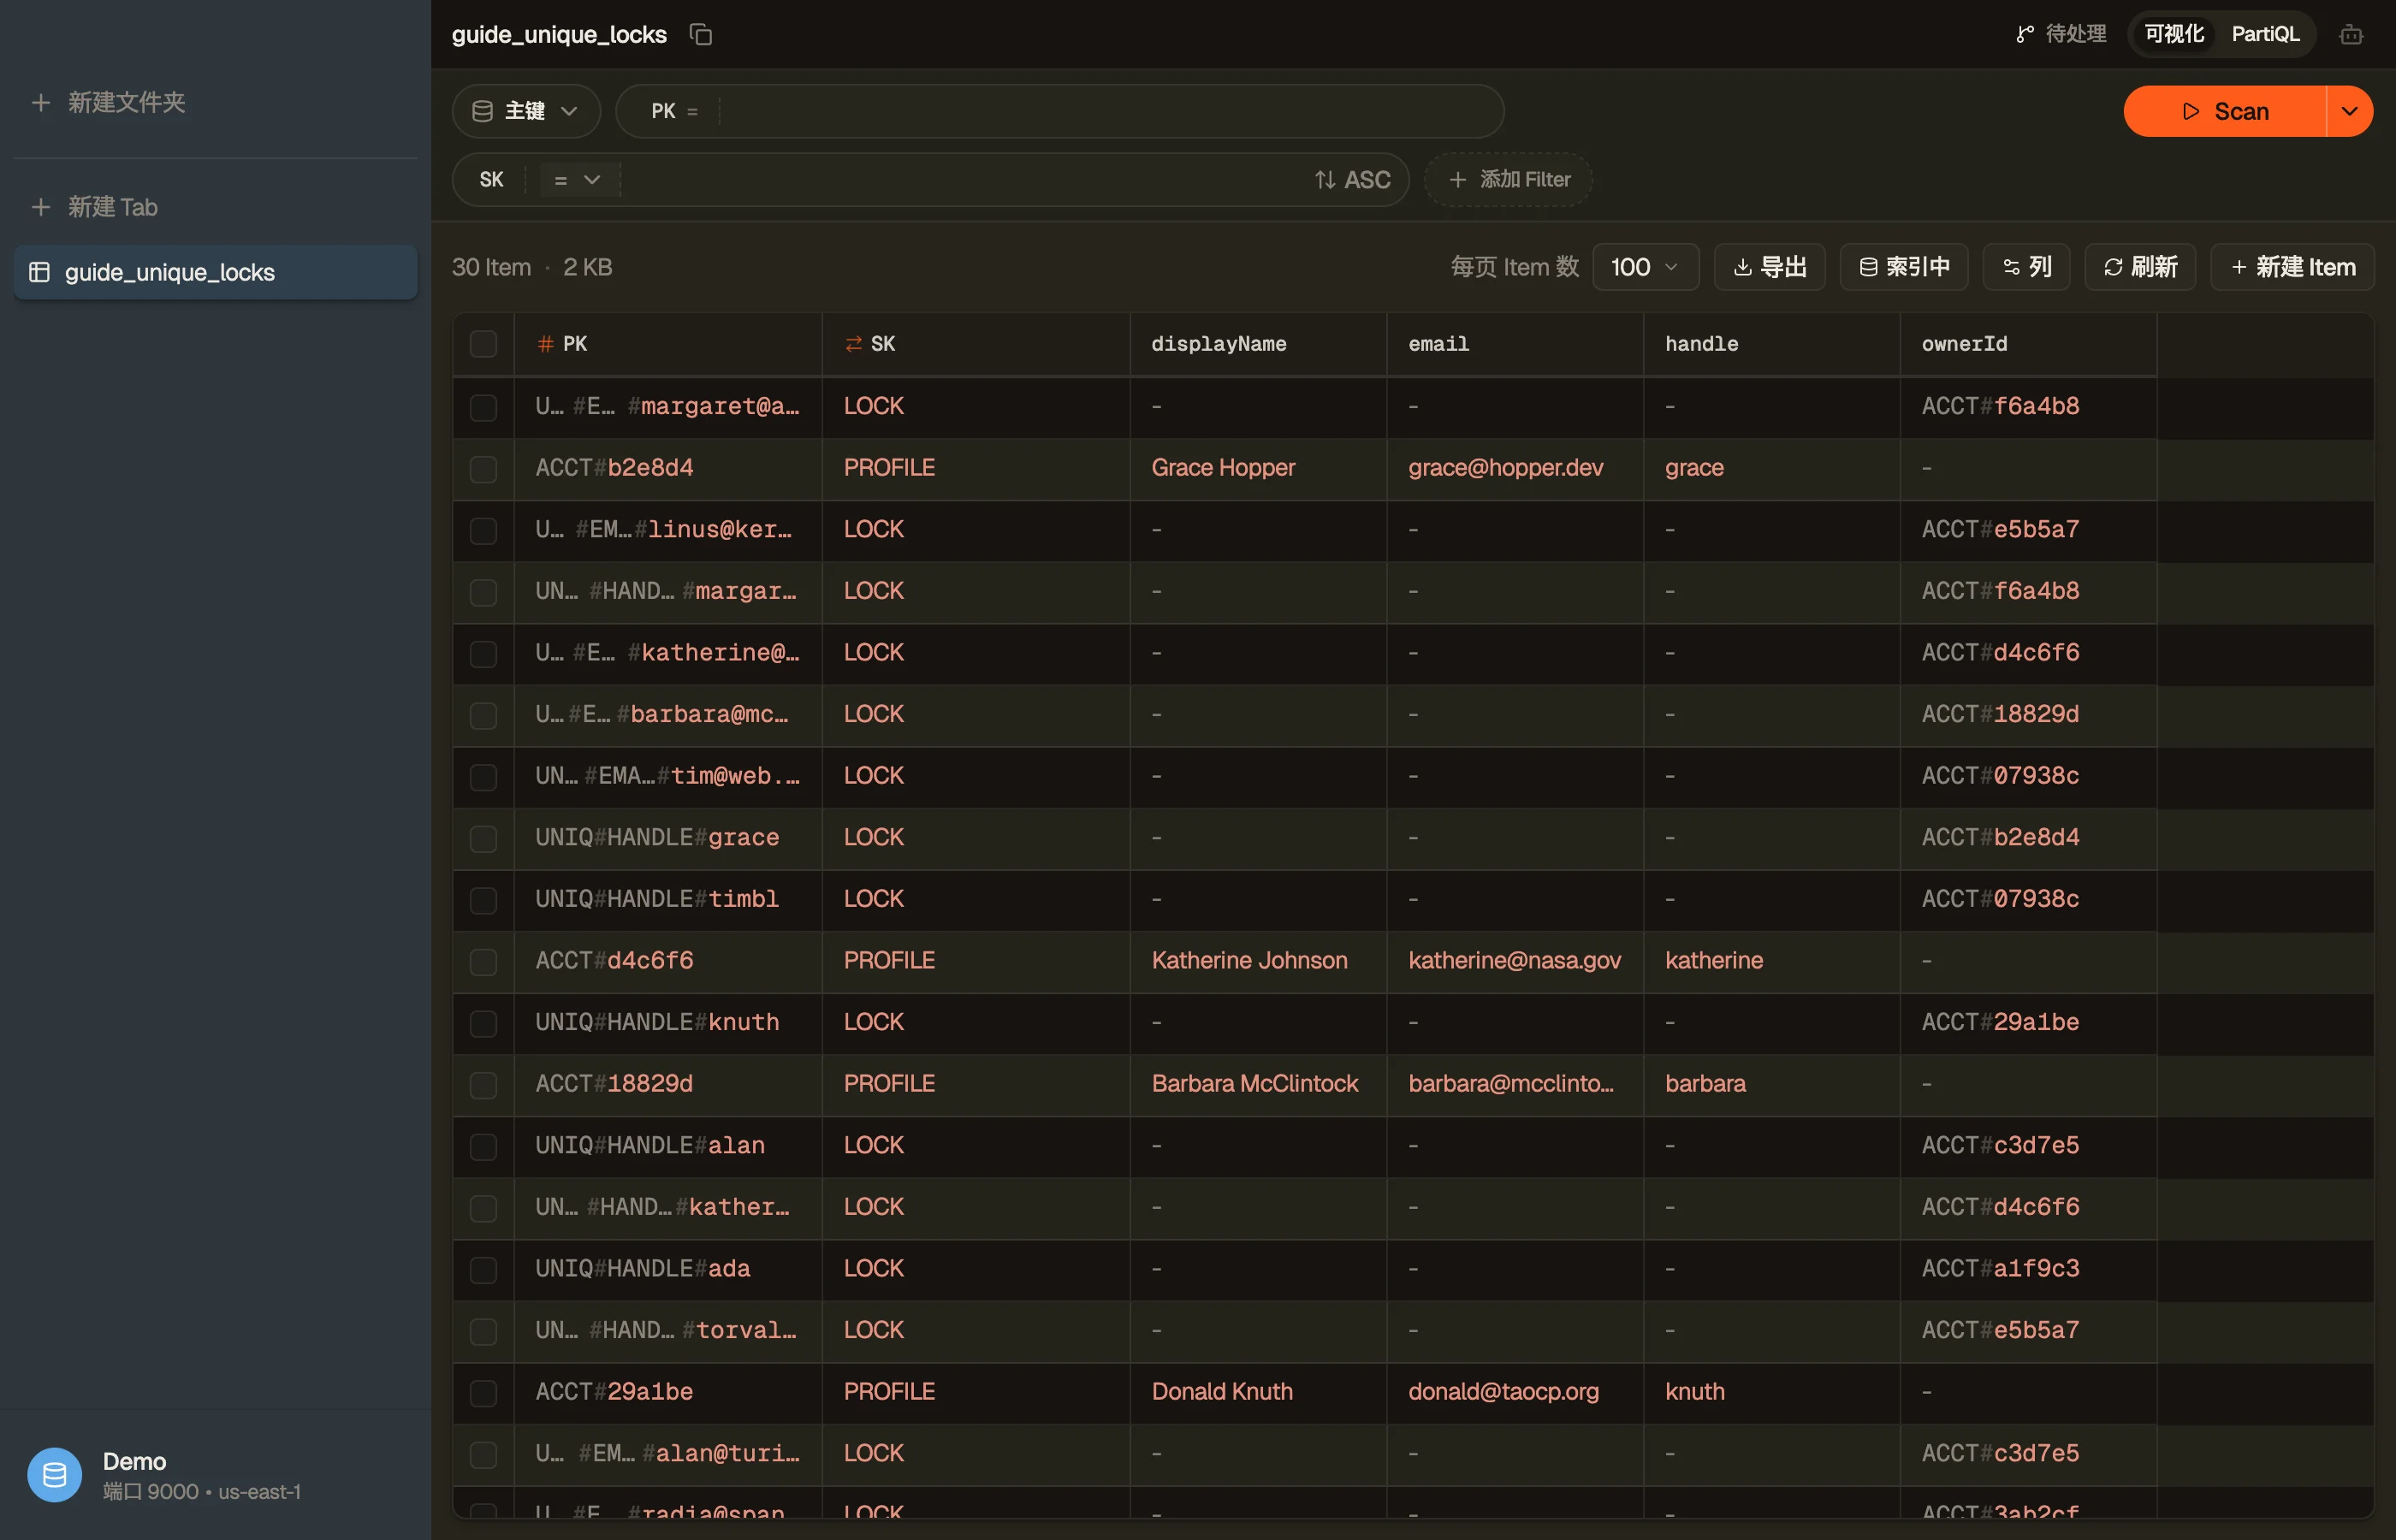Click 新建 Item button
The image size is (2396, 1540).
pyautogui.click(x=2292, y=267)
